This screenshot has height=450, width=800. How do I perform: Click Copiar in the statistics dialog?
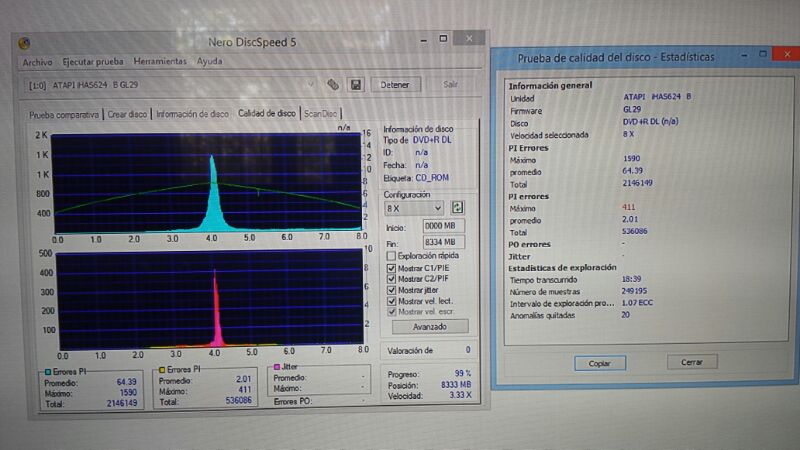click(x=600, y=362)
